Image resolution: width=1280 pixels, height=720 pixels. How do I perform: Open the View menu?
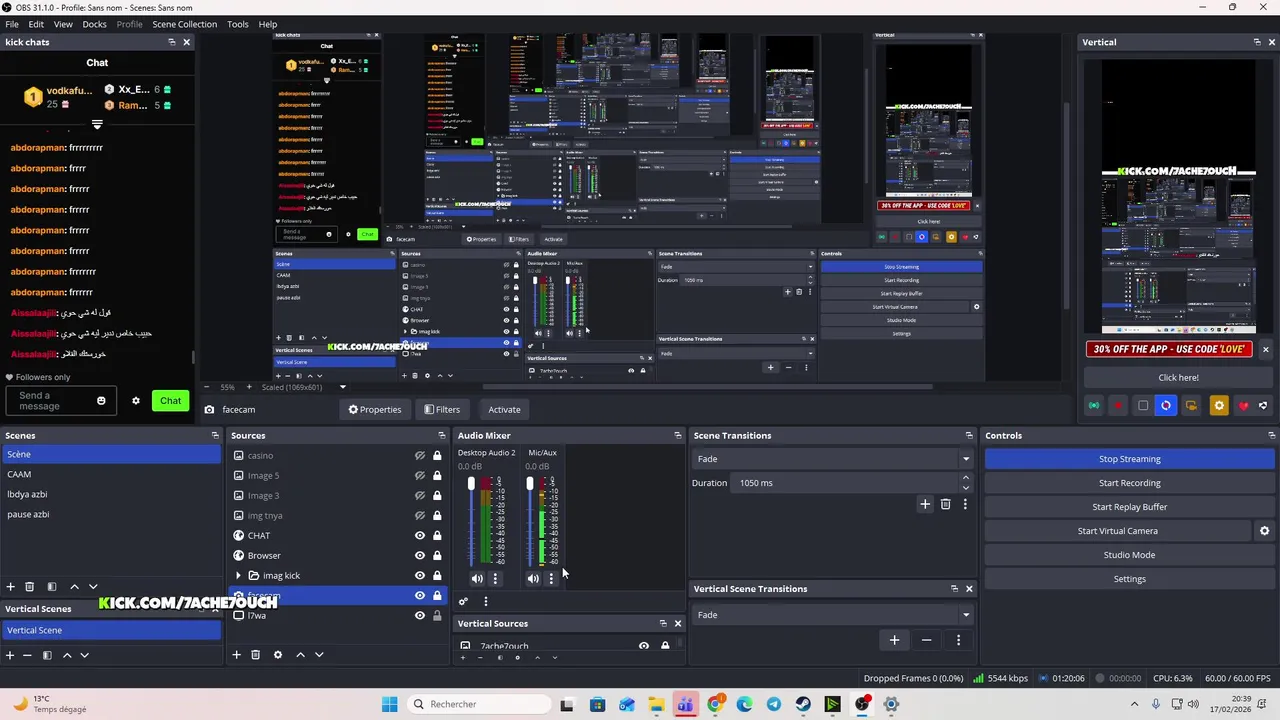pos(63,24)
